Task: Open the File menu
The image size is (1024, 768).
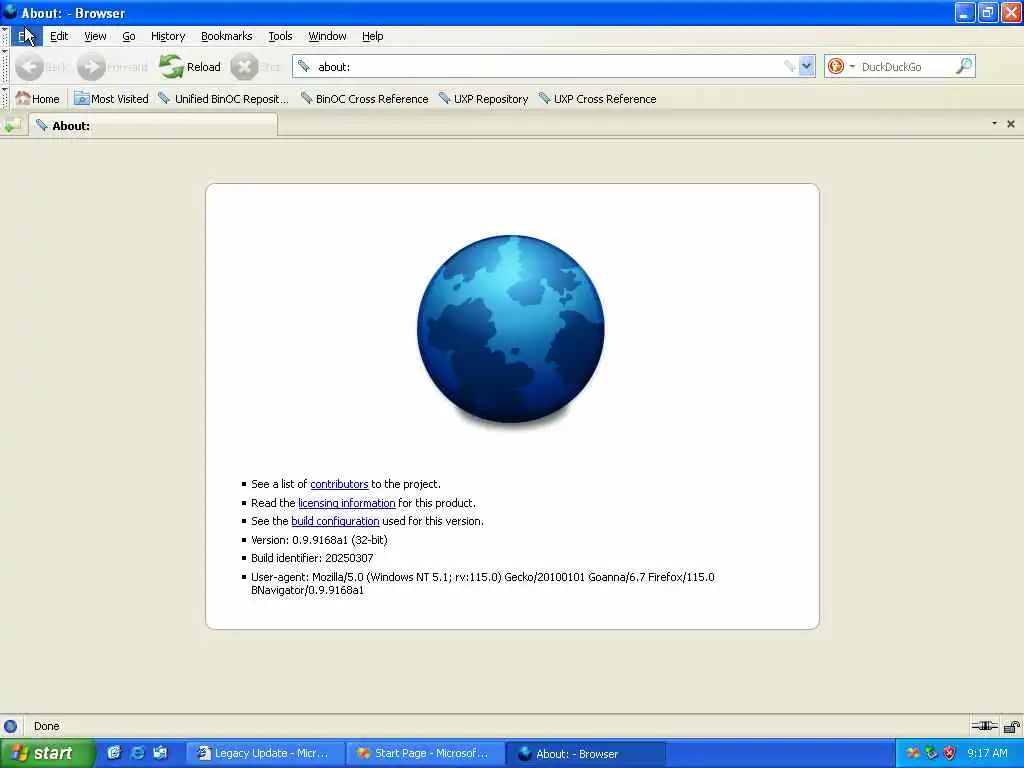Action: point(26,36)
